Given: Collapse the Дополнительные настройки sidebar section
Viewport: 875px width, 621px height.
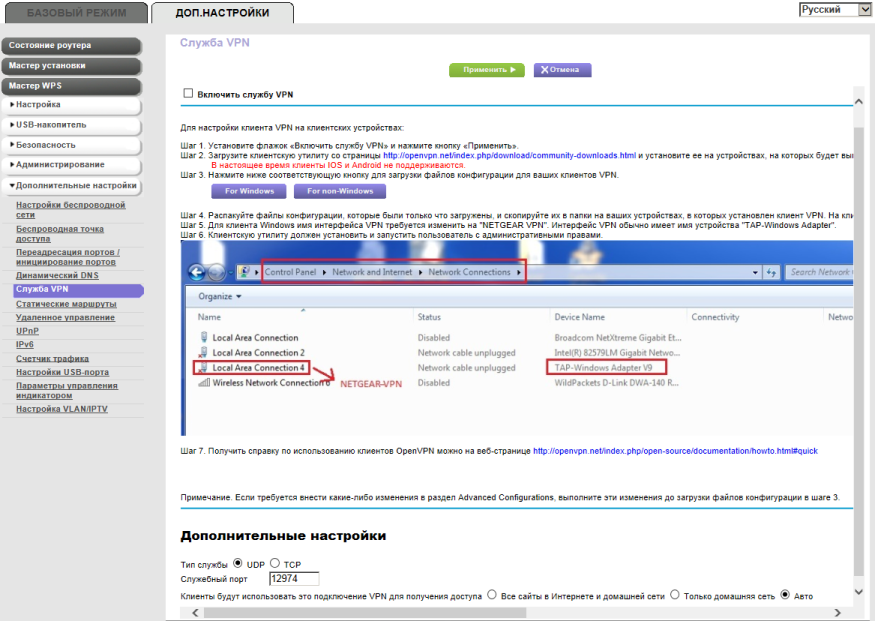Looking at the screenshot, I should point(71,185).
